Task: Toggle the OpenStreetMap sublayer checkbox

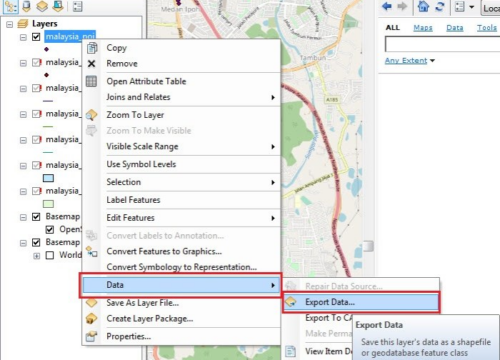Action: pyautogui.click(x=50, y=229)
